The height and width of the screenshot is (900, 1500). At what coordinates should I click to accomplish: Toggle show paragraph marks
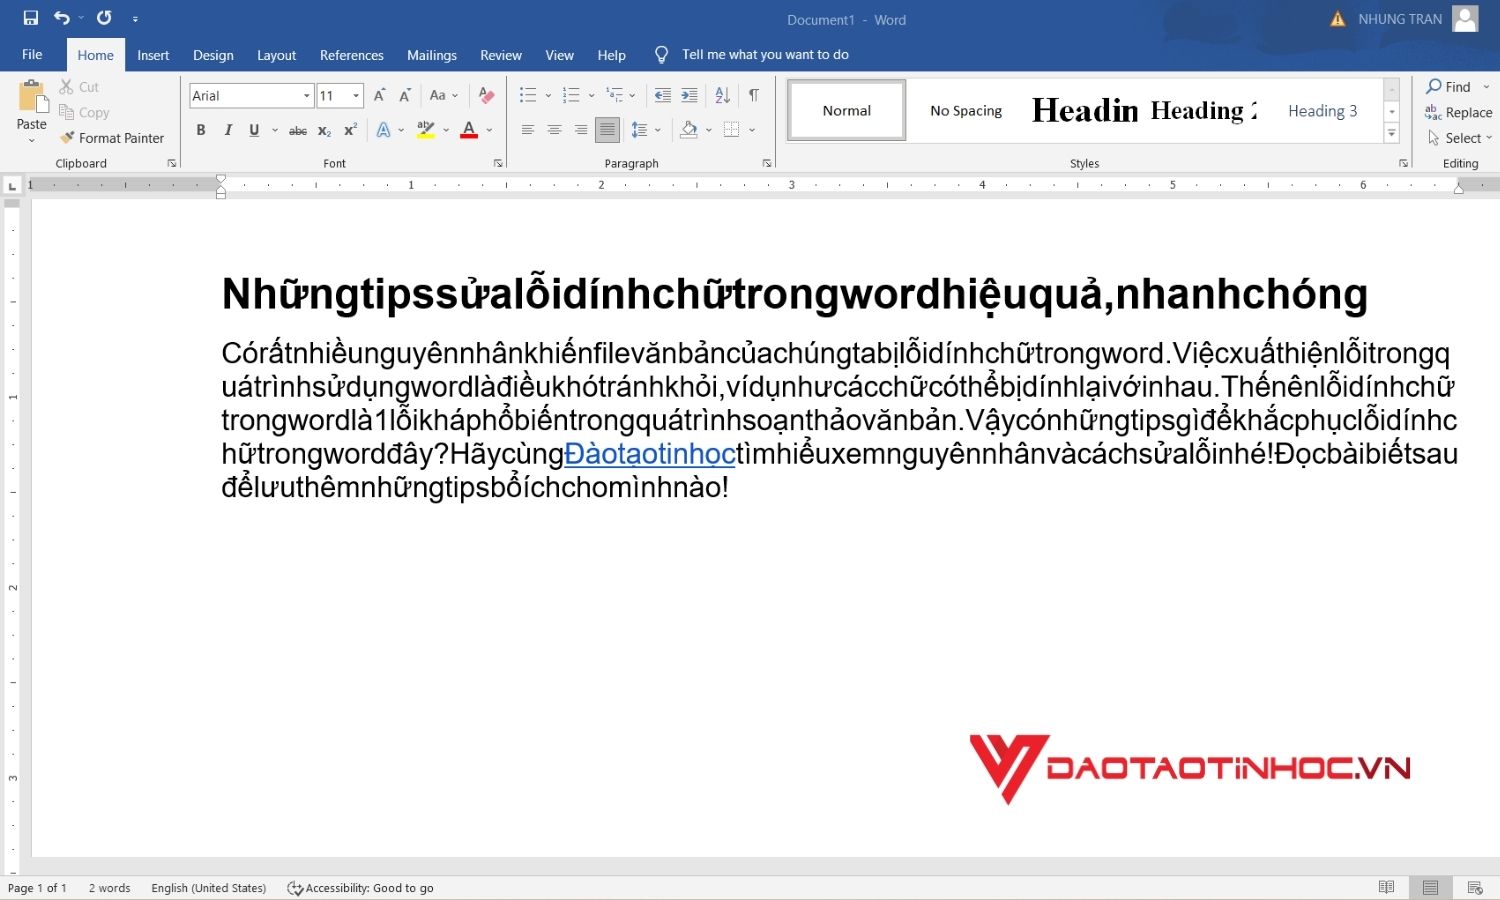753,94
